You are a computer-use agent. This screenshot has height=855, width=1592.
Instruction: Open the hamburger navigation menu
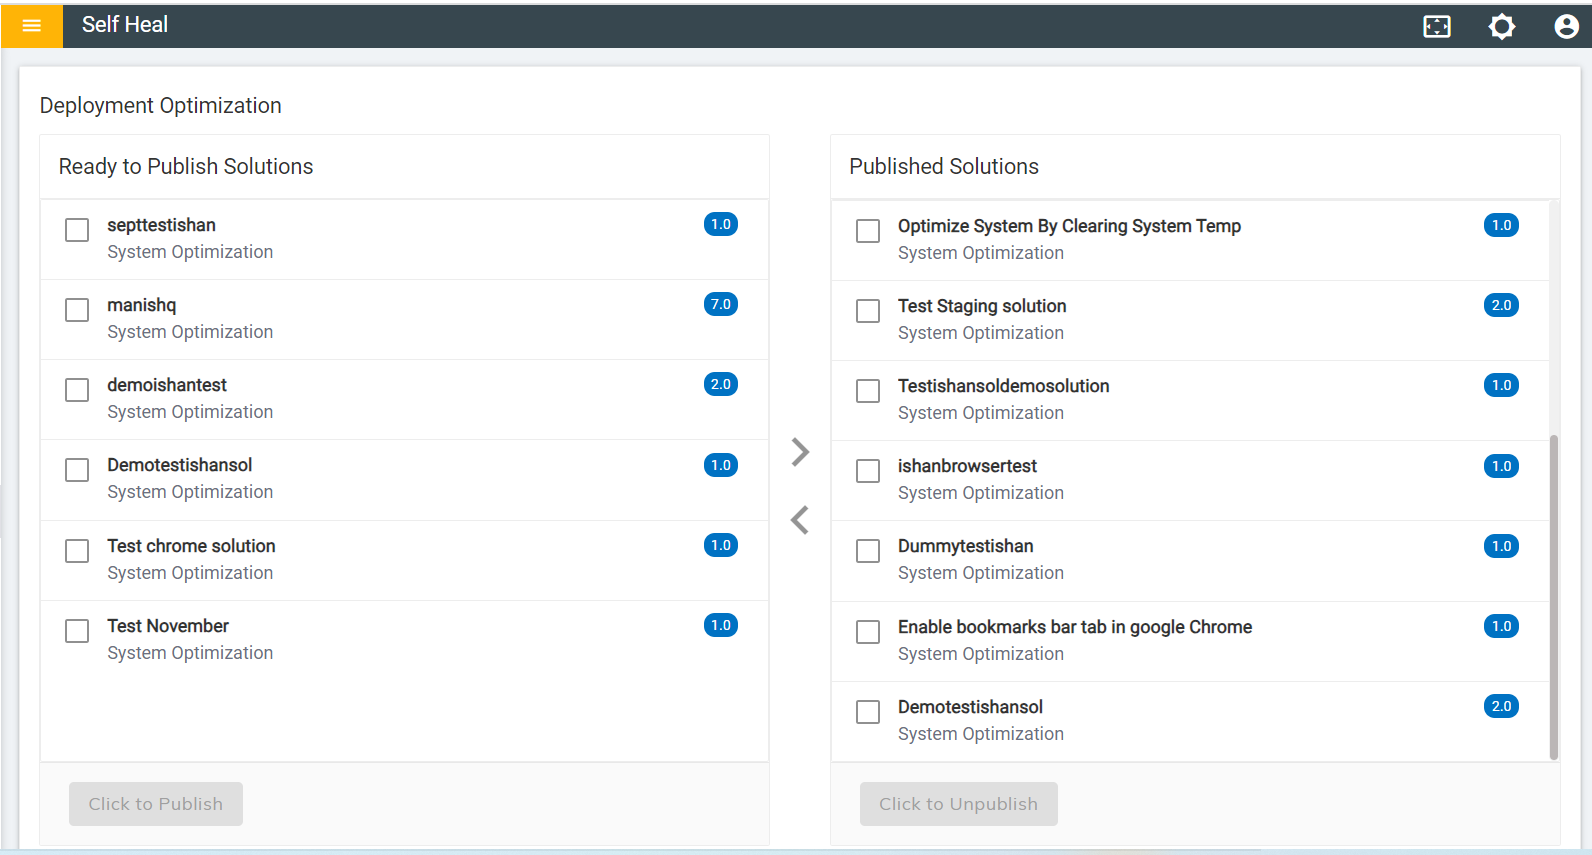(x=32, y=26)
